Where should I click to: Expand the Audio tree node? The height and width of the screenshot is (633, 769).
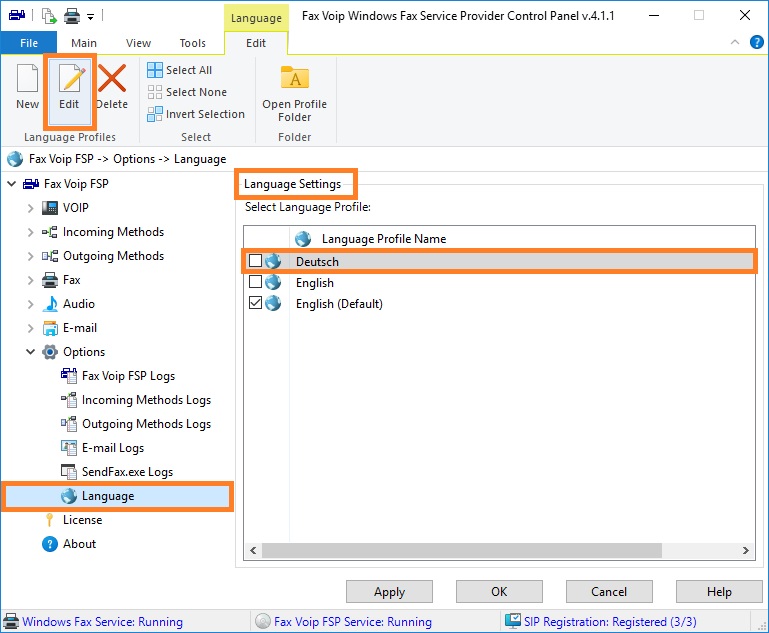(30, 304)
